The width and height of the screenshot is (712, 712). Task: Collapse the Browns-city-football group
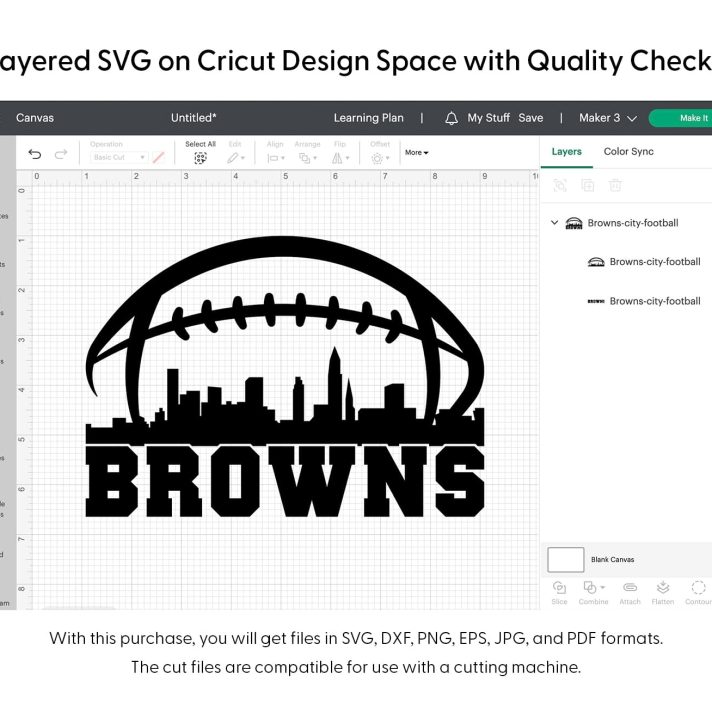click(x=554, y=222)
